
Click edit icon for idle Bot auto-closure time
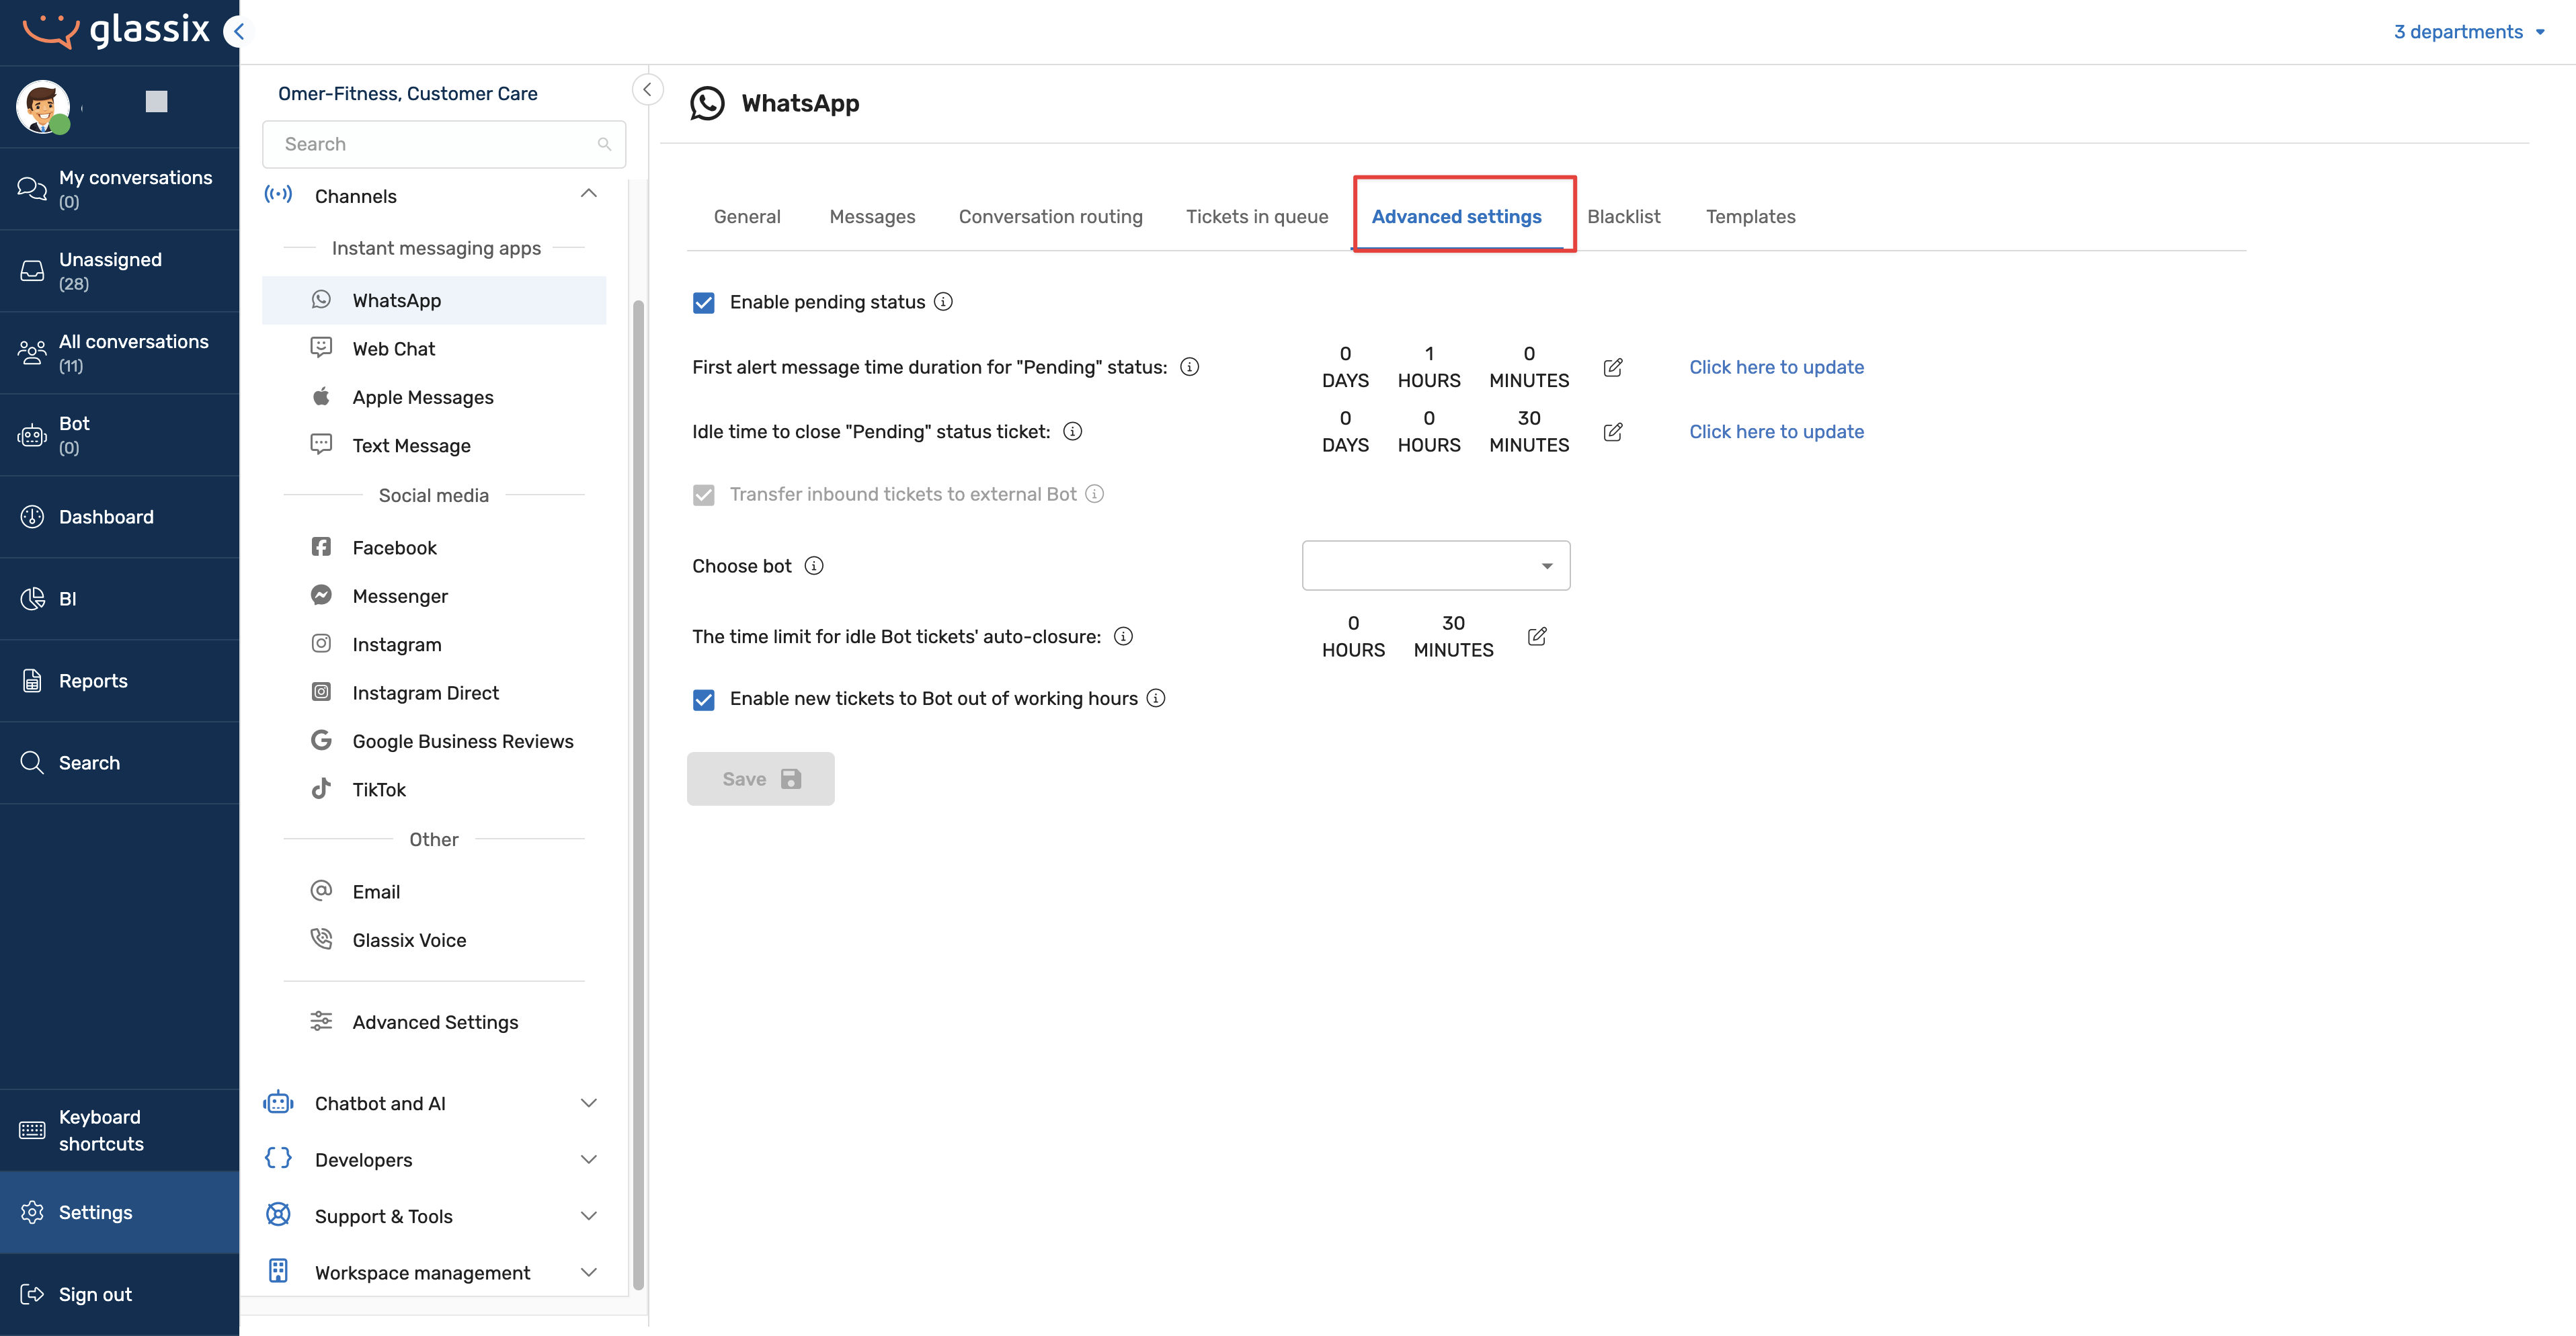[1537, 636]
